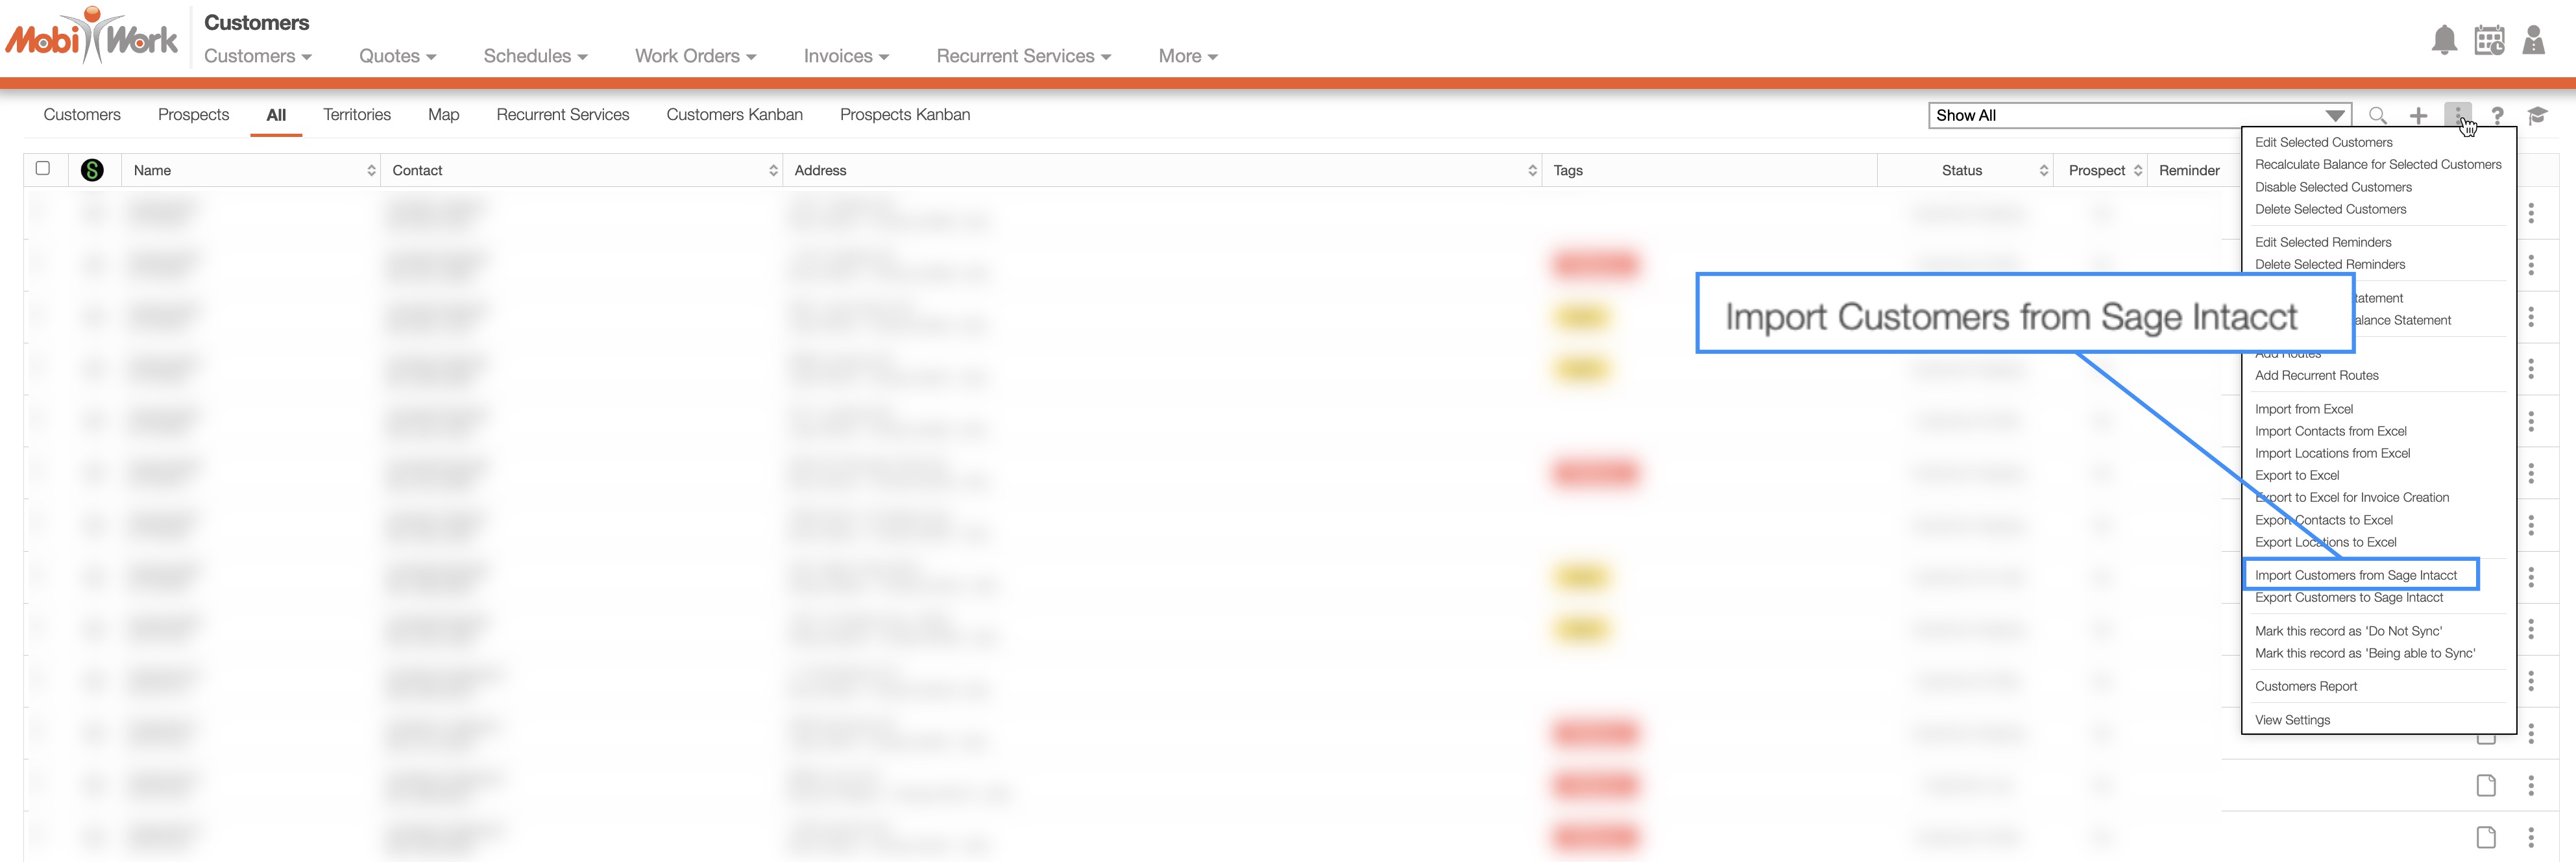2576x862 pixels.
Task: Click the plus icon to add customer
Action: click(x=2418, y=116)
